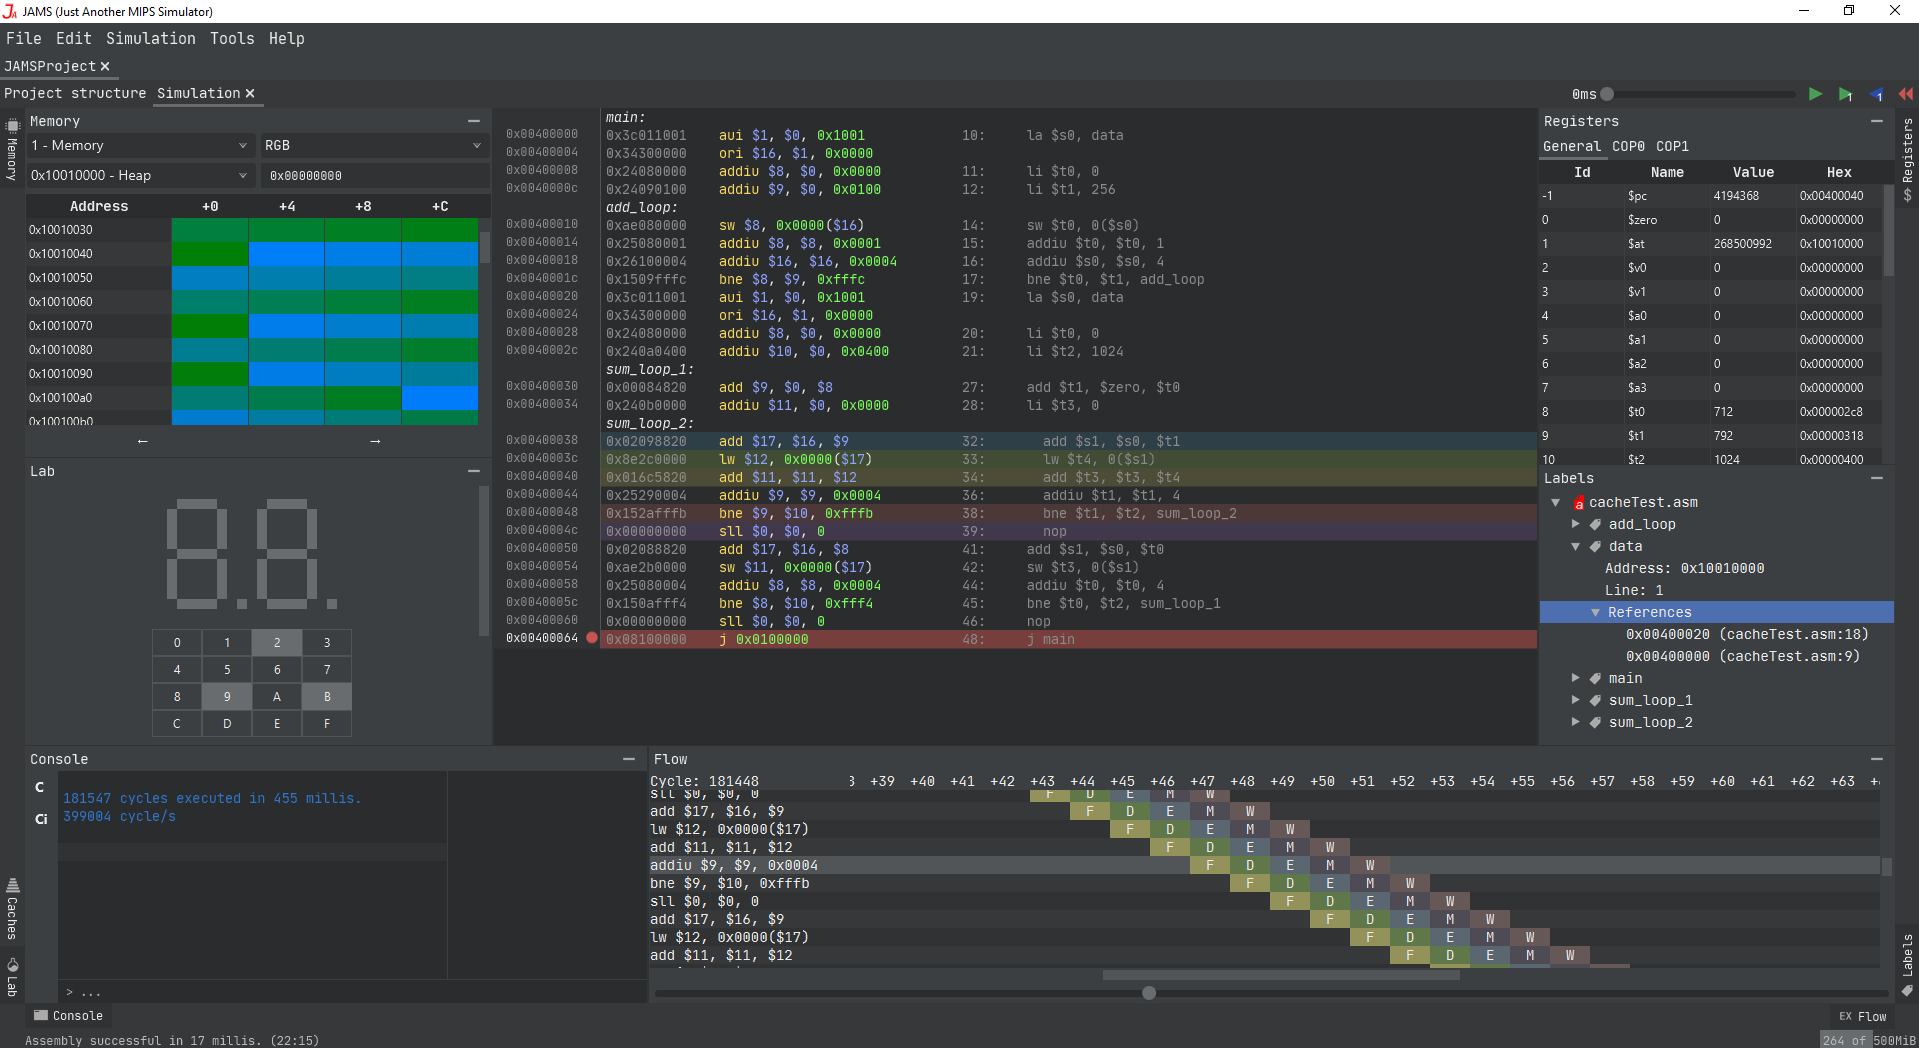Click the tag icon beside add_loop

[1596, 524]
